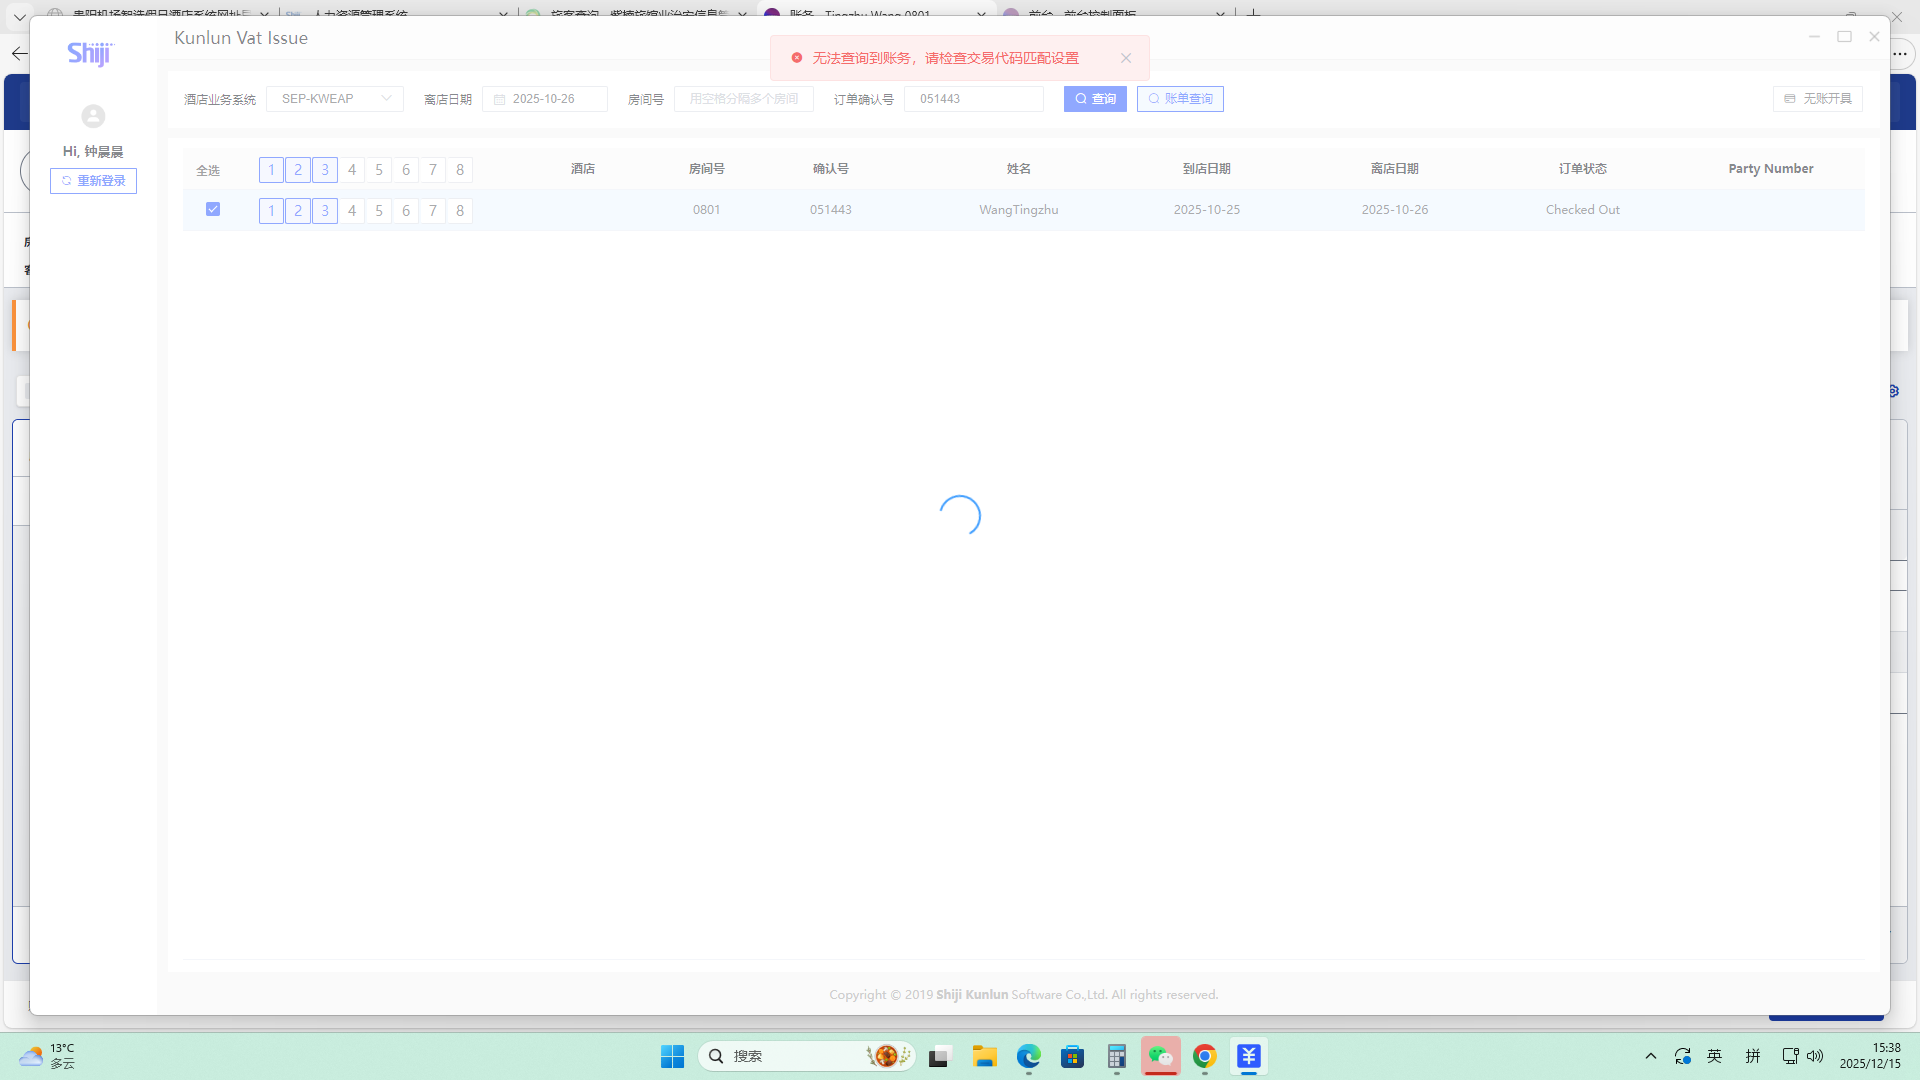1920x1080 pixels.
Task: Uncheck the row 0801 checkbox
Action: [213, 209]
